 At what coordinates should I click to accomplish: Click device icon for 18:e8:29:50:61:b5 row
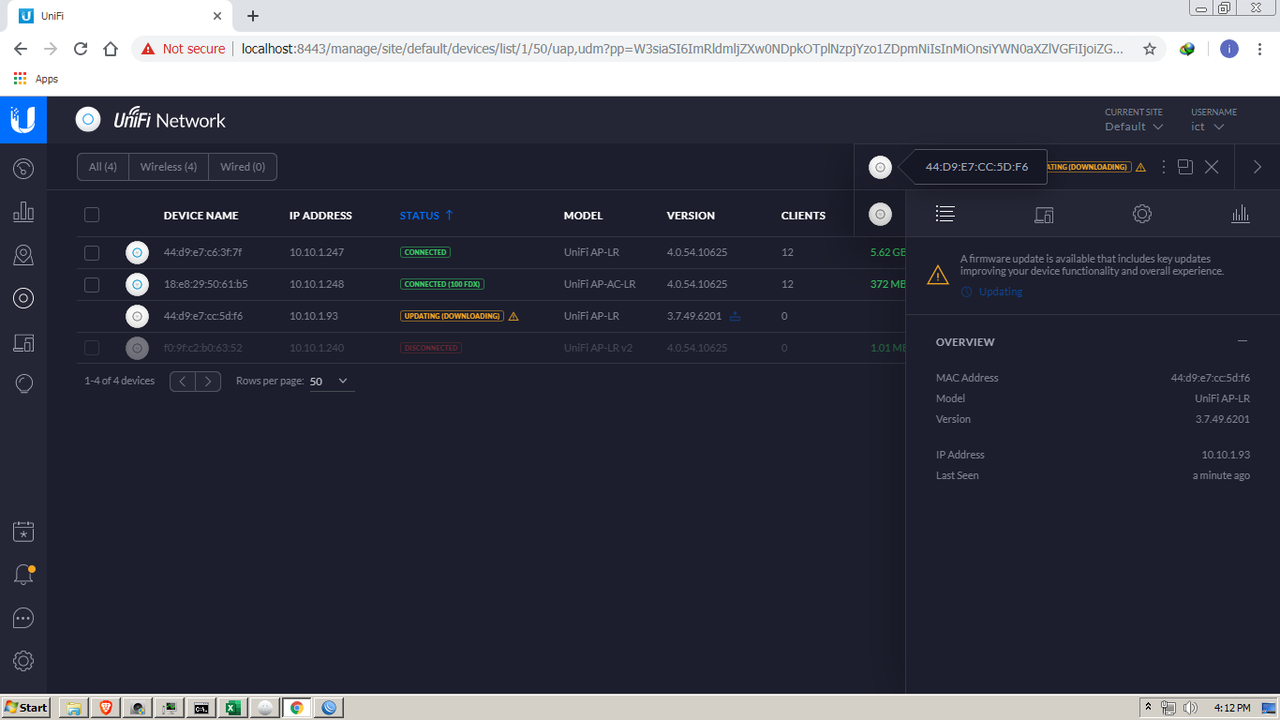pos(137,285)
